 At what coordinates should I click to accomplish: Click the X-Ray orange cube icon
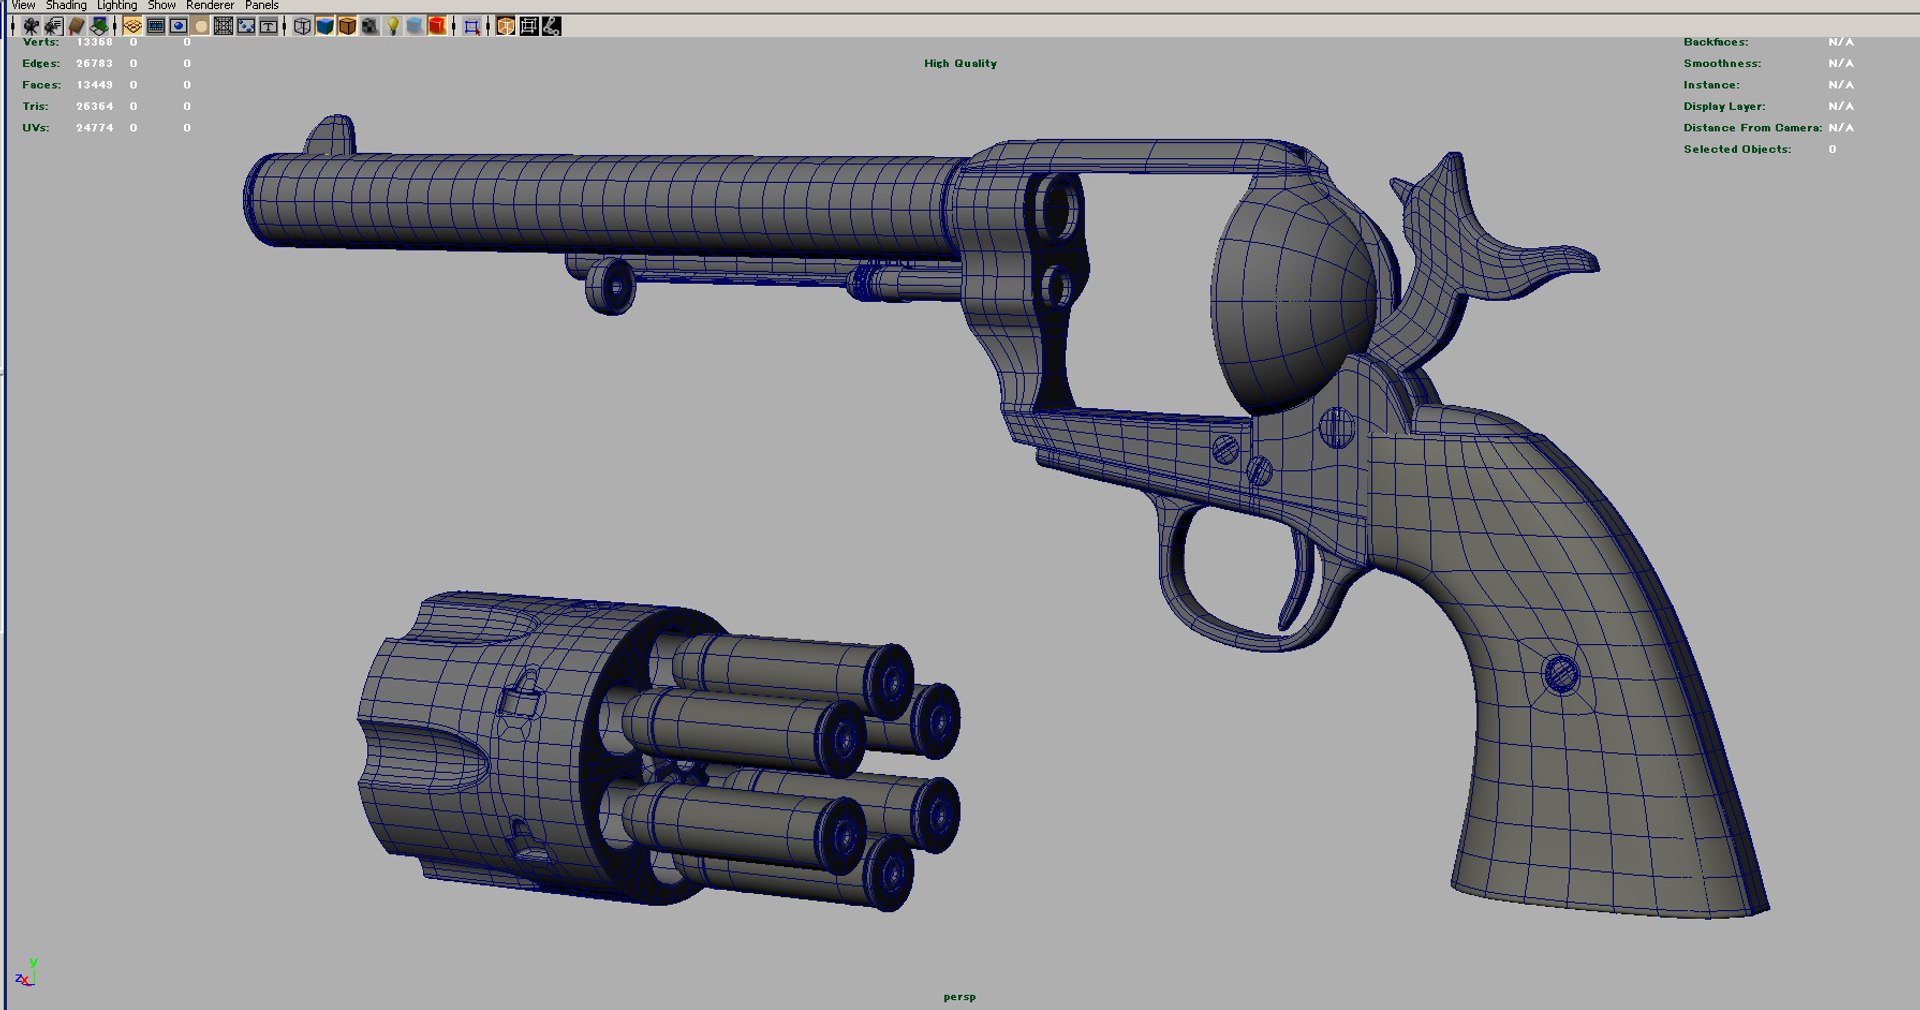(506, 26)
